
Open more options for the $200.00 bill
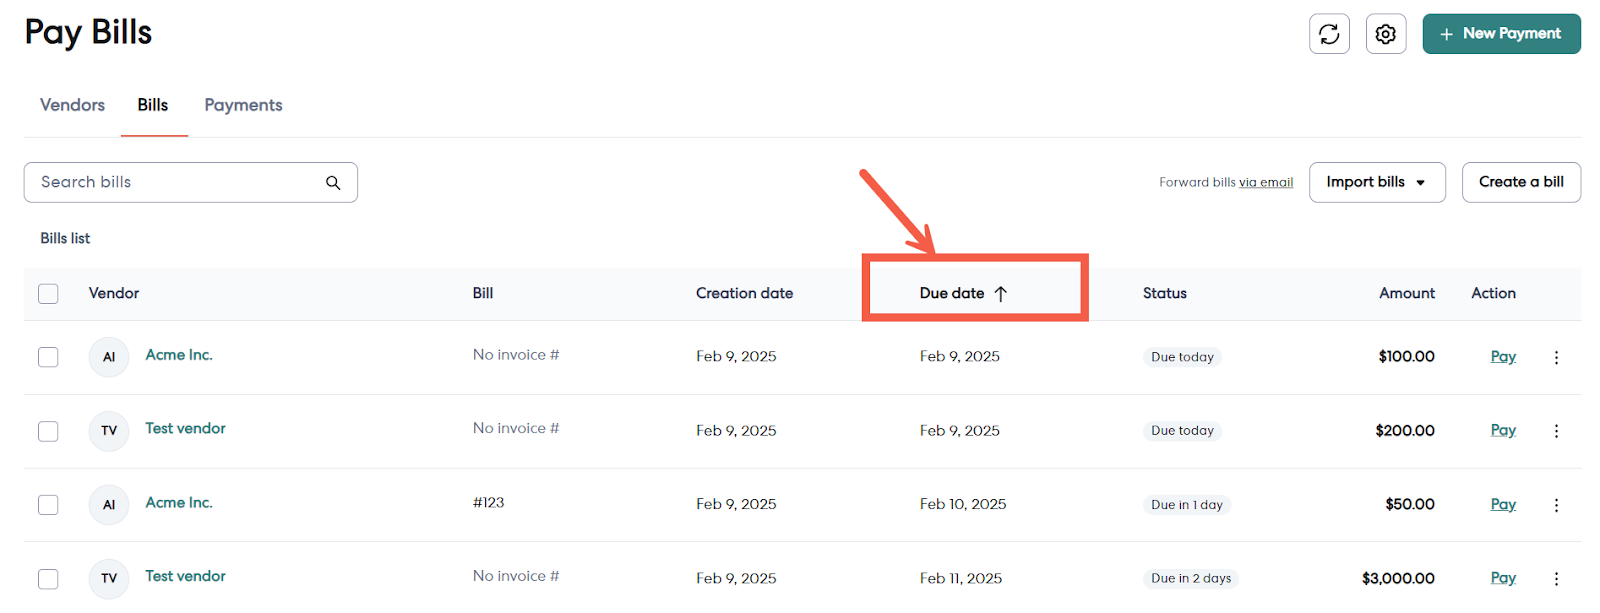click(x=1556, y=431)
